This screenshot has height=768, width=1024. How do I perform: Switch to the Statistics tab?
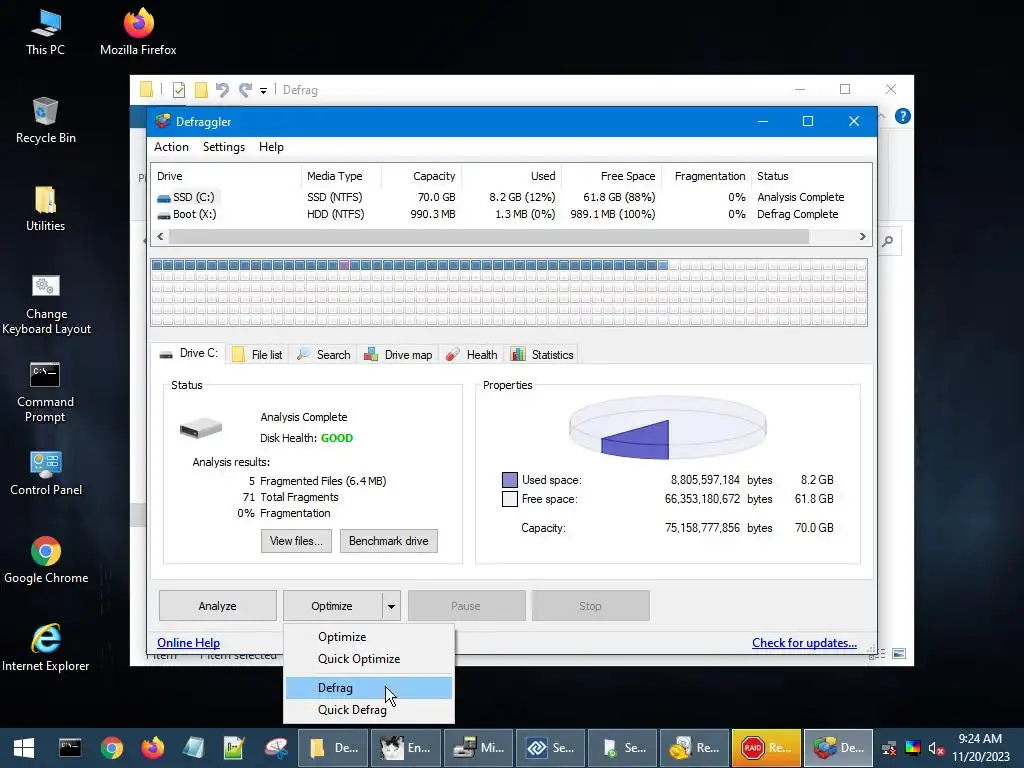tap(542, 355)
